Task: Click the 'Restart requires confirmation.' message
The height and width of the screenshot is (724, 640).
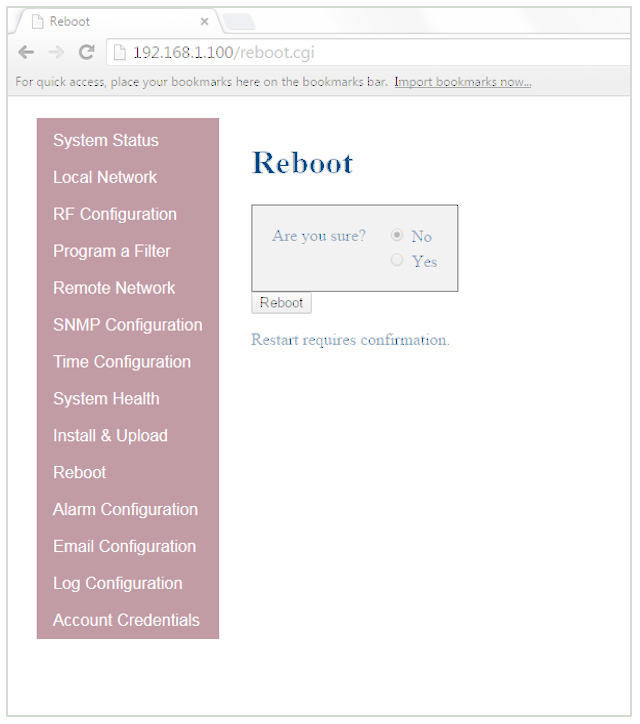Action: [x=350, y=340]
